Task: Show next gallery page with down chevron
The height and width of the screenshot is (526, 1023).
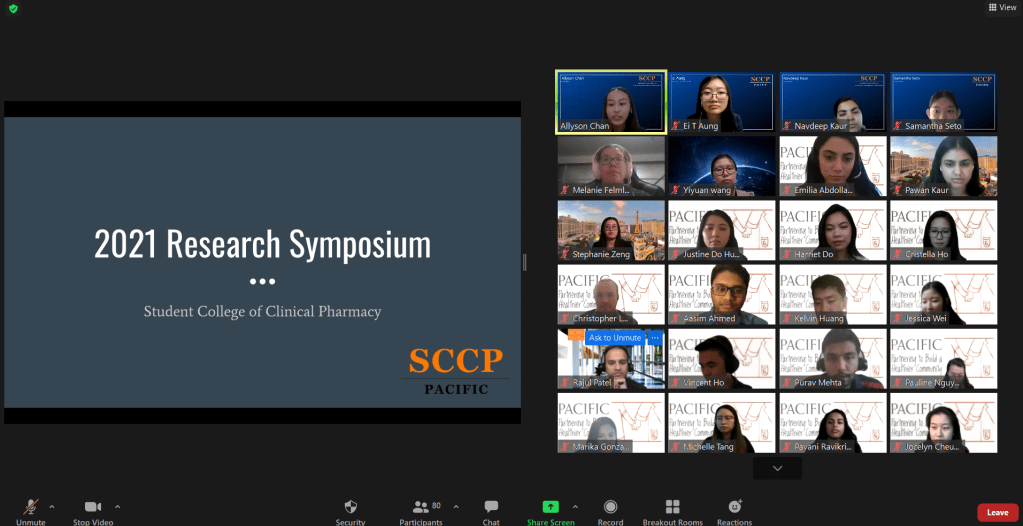Action: [777, 468]
